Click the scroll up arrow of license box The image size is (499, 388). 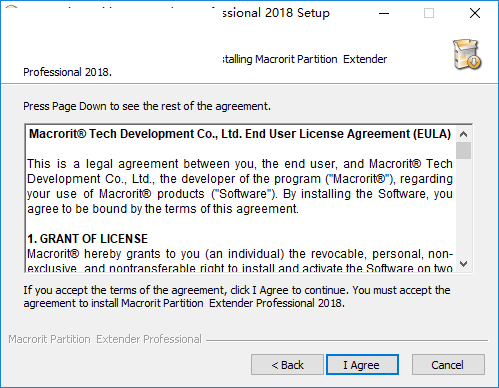(463, 134)
